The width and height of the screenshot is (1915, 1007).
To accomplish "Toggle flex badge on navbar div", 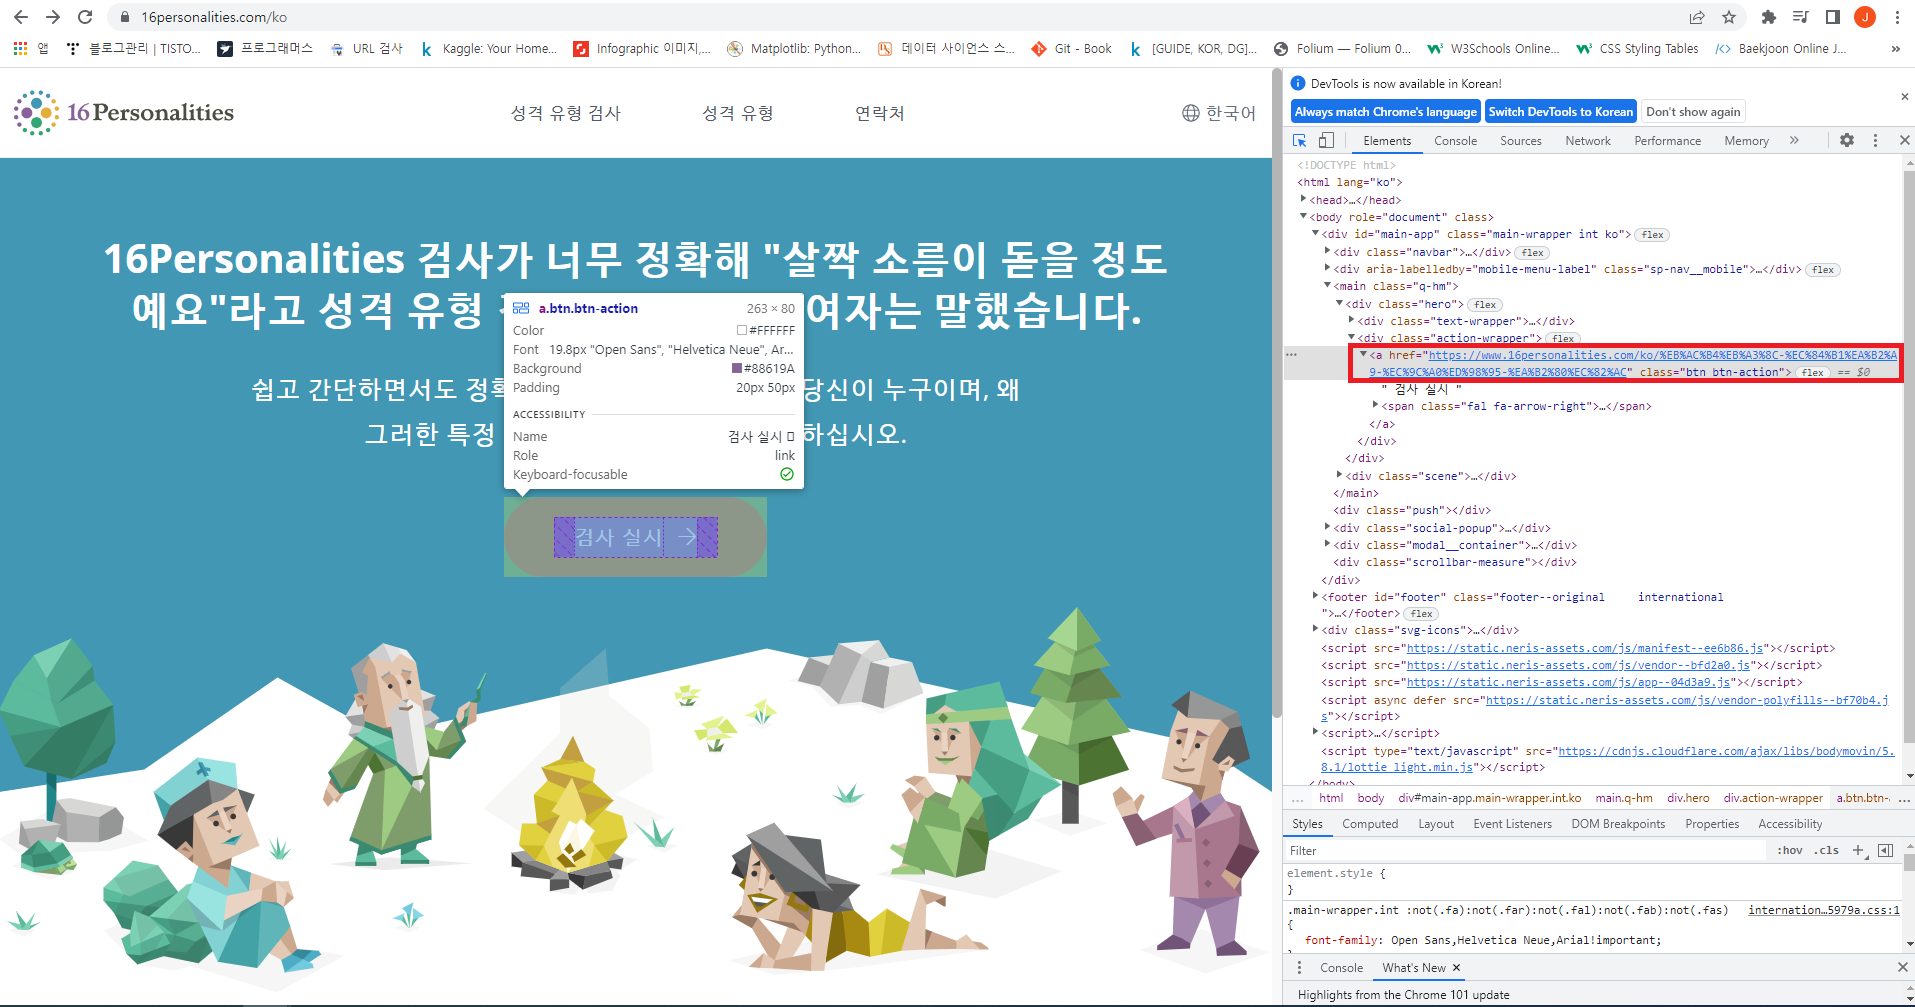I will click(1532, 253).
